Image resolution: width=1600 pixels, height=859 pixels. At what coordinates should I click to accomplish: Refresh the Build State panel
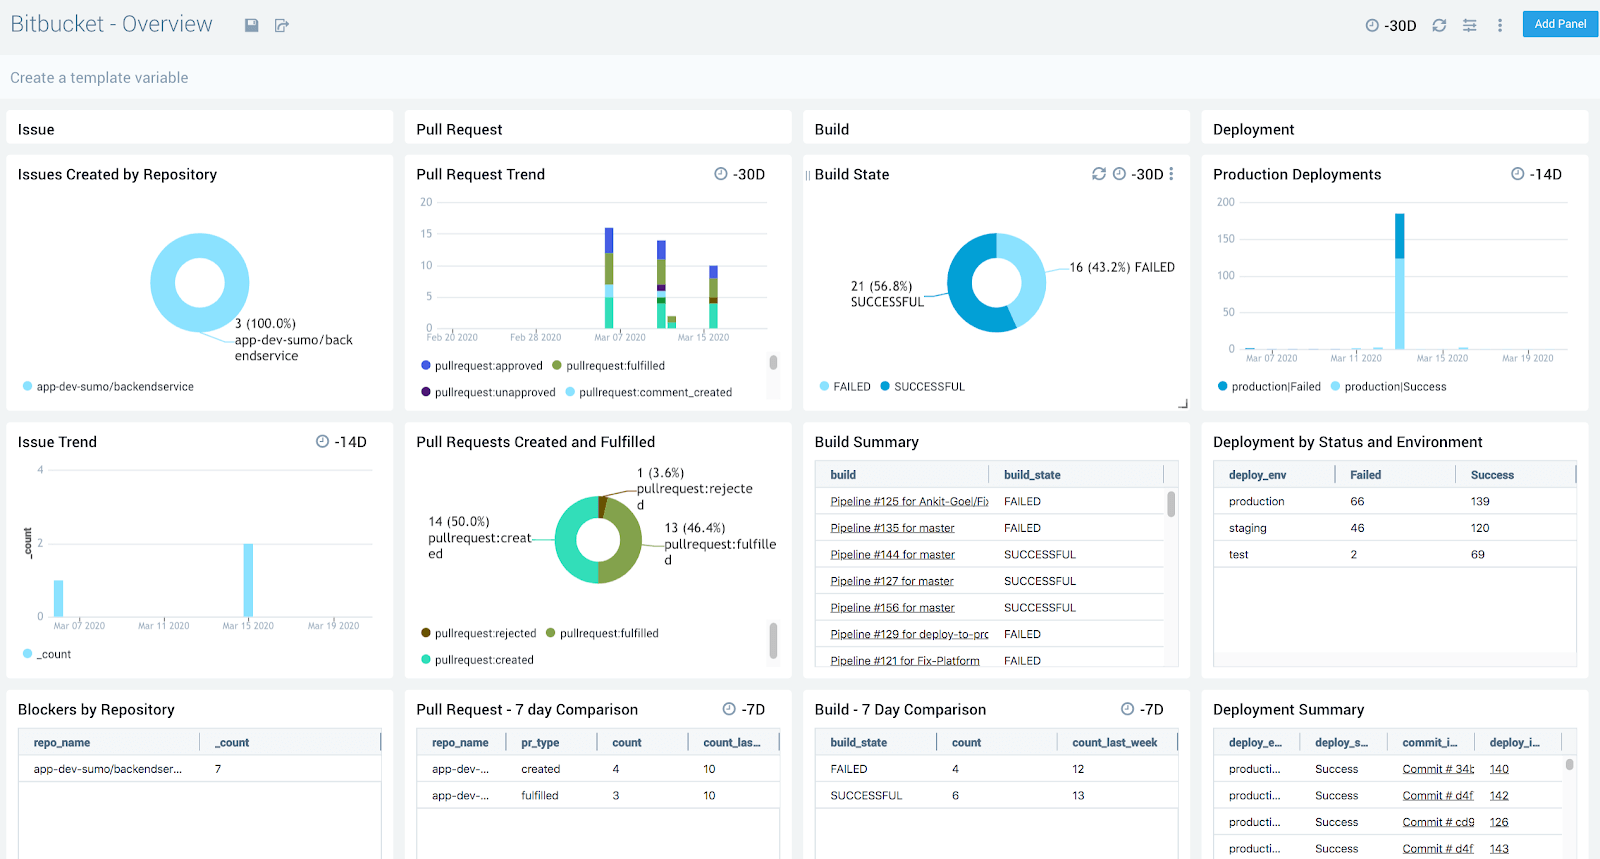1099,174
